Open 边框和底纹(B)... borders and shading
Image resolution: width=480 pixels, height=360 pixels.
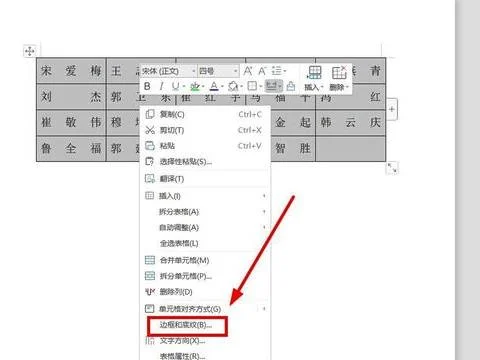click(x=205, y=325)
